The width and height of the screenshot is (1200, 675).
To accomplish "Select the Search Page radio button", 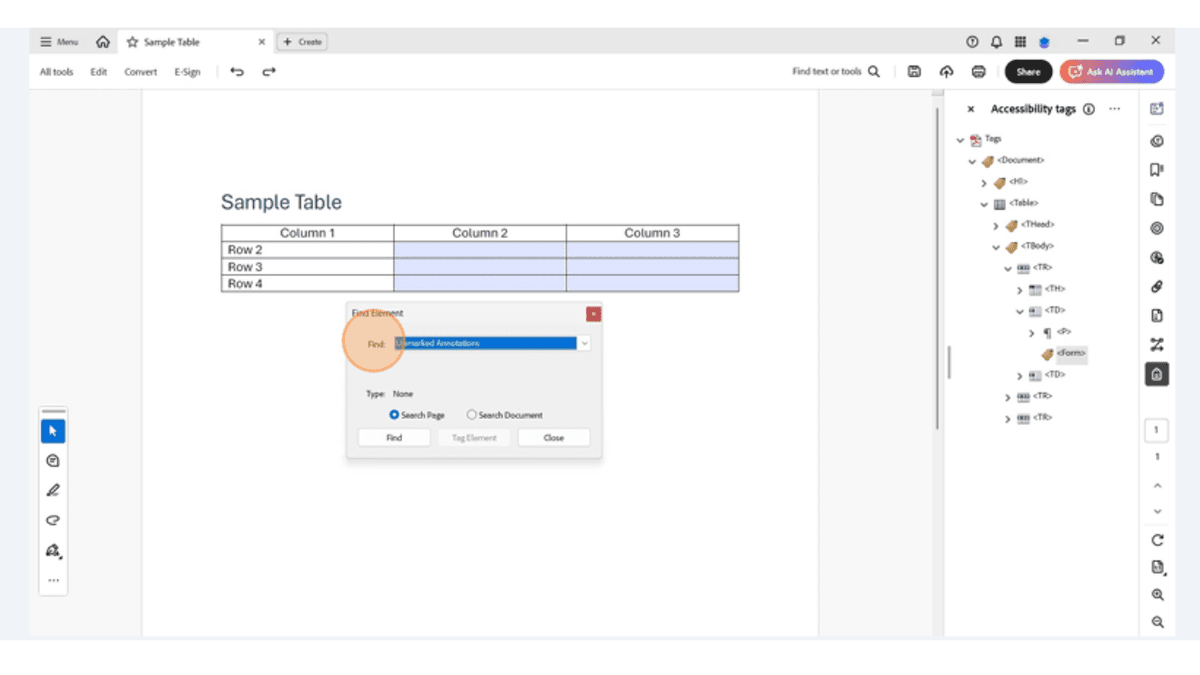I will [392, 414].
